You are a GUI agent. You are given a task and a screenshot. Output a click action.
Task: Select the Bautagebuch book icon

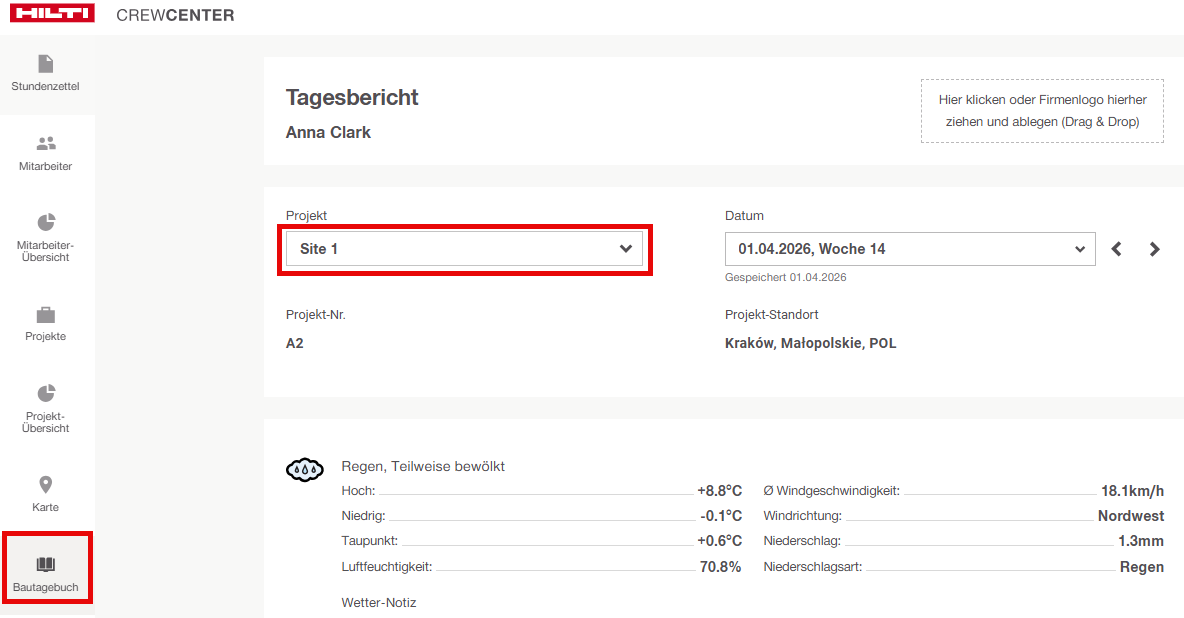pos(46,565)
